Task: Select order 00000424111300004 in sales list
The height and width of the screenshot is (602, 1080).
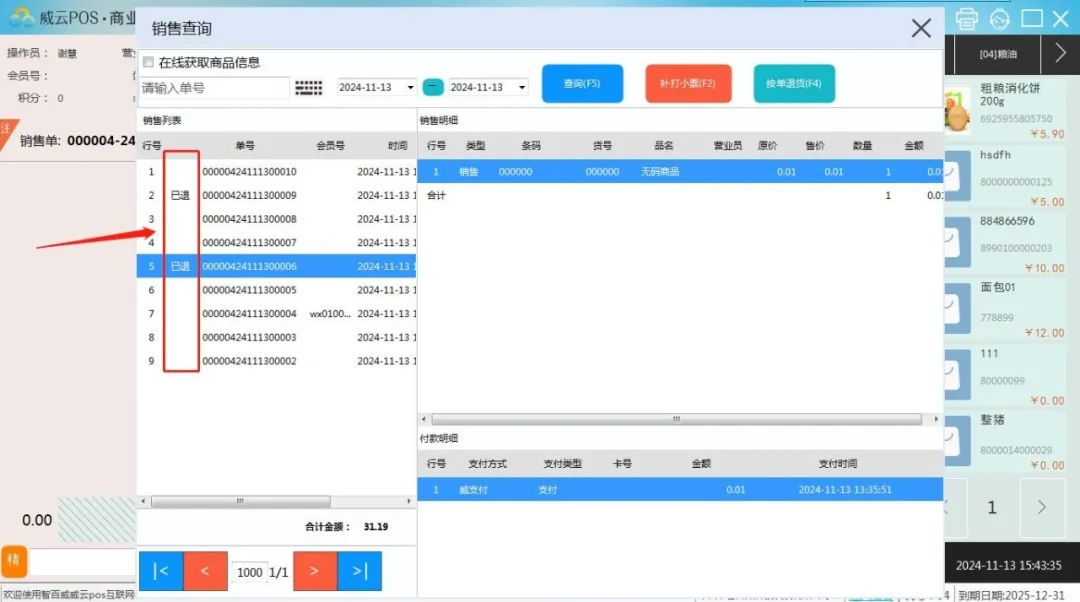Action: [x=249, y=314]
